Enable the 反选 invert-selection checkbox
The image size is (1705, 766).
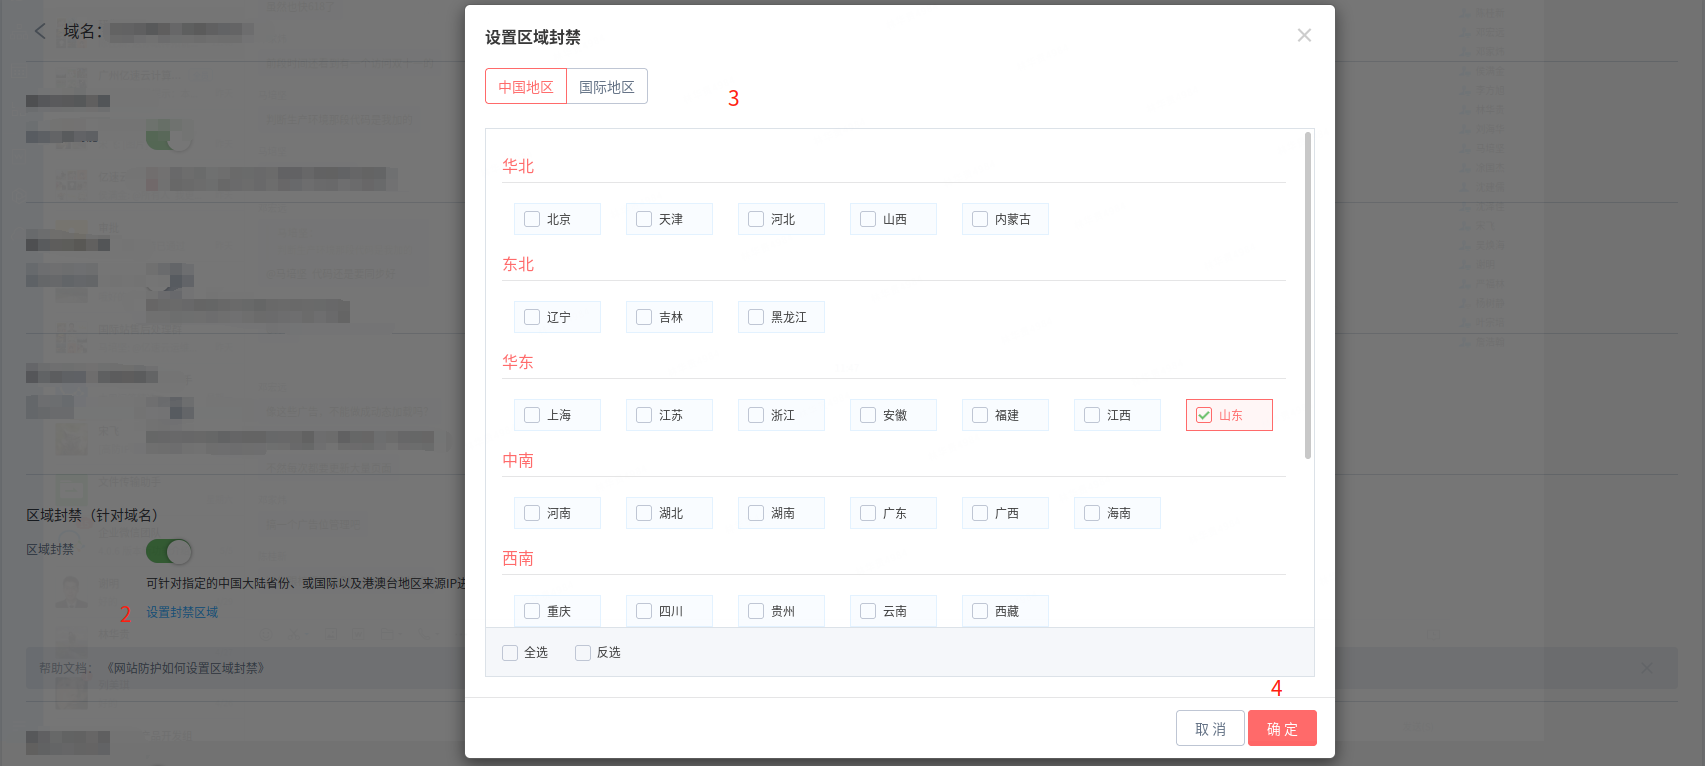(583, 653)
